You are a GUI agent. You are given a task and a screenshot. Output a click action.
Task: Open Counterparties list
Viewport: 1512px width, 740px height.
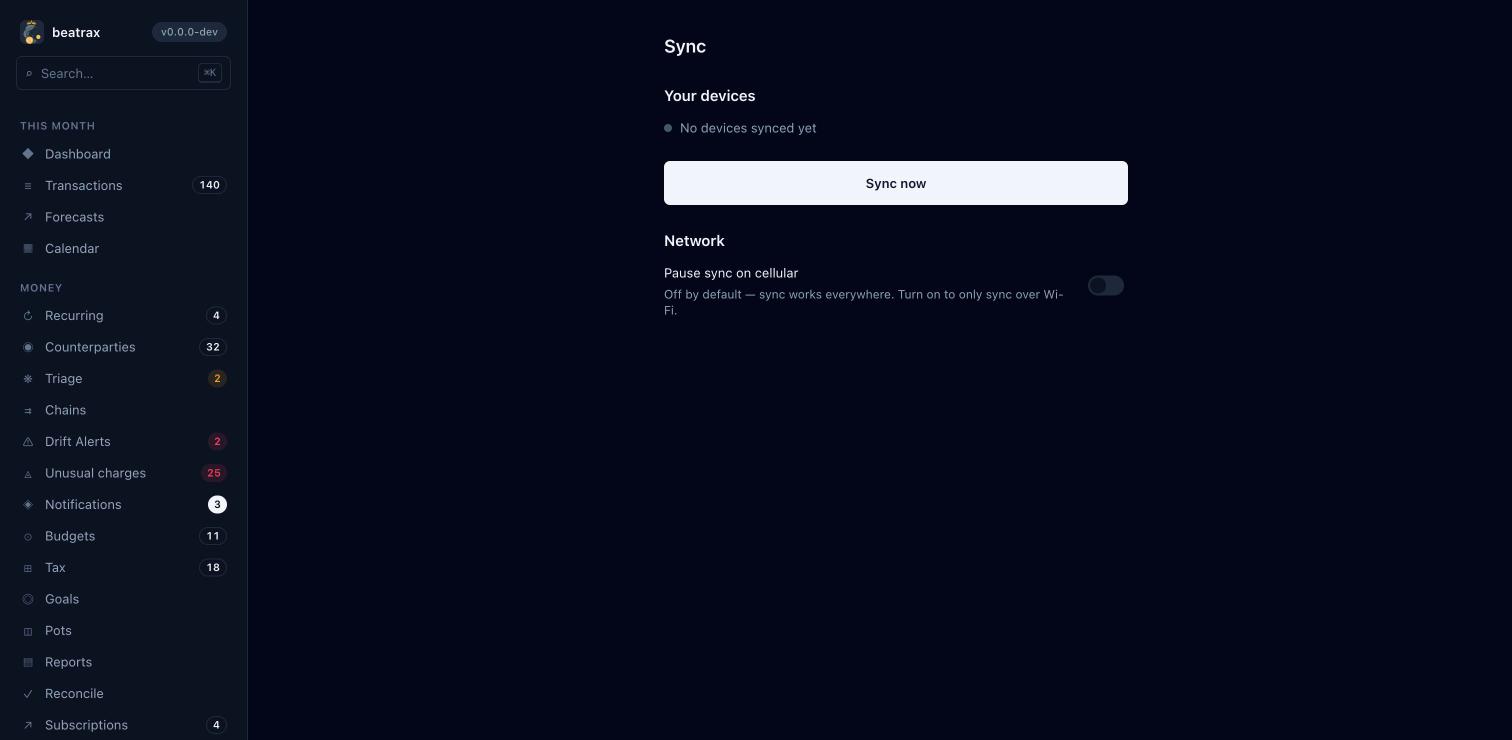(124, 347)
